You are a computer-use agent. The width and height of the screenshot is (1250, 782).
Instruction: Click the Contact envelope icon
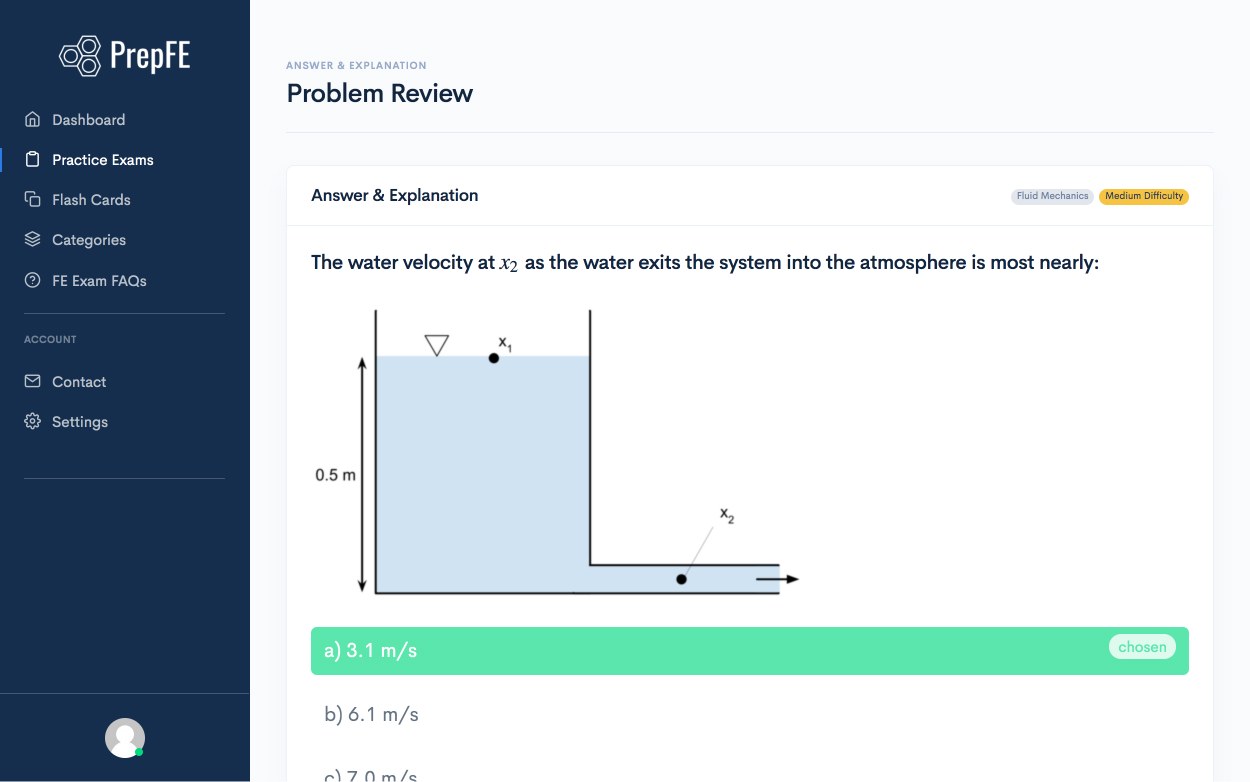click(x=33, y=382)
